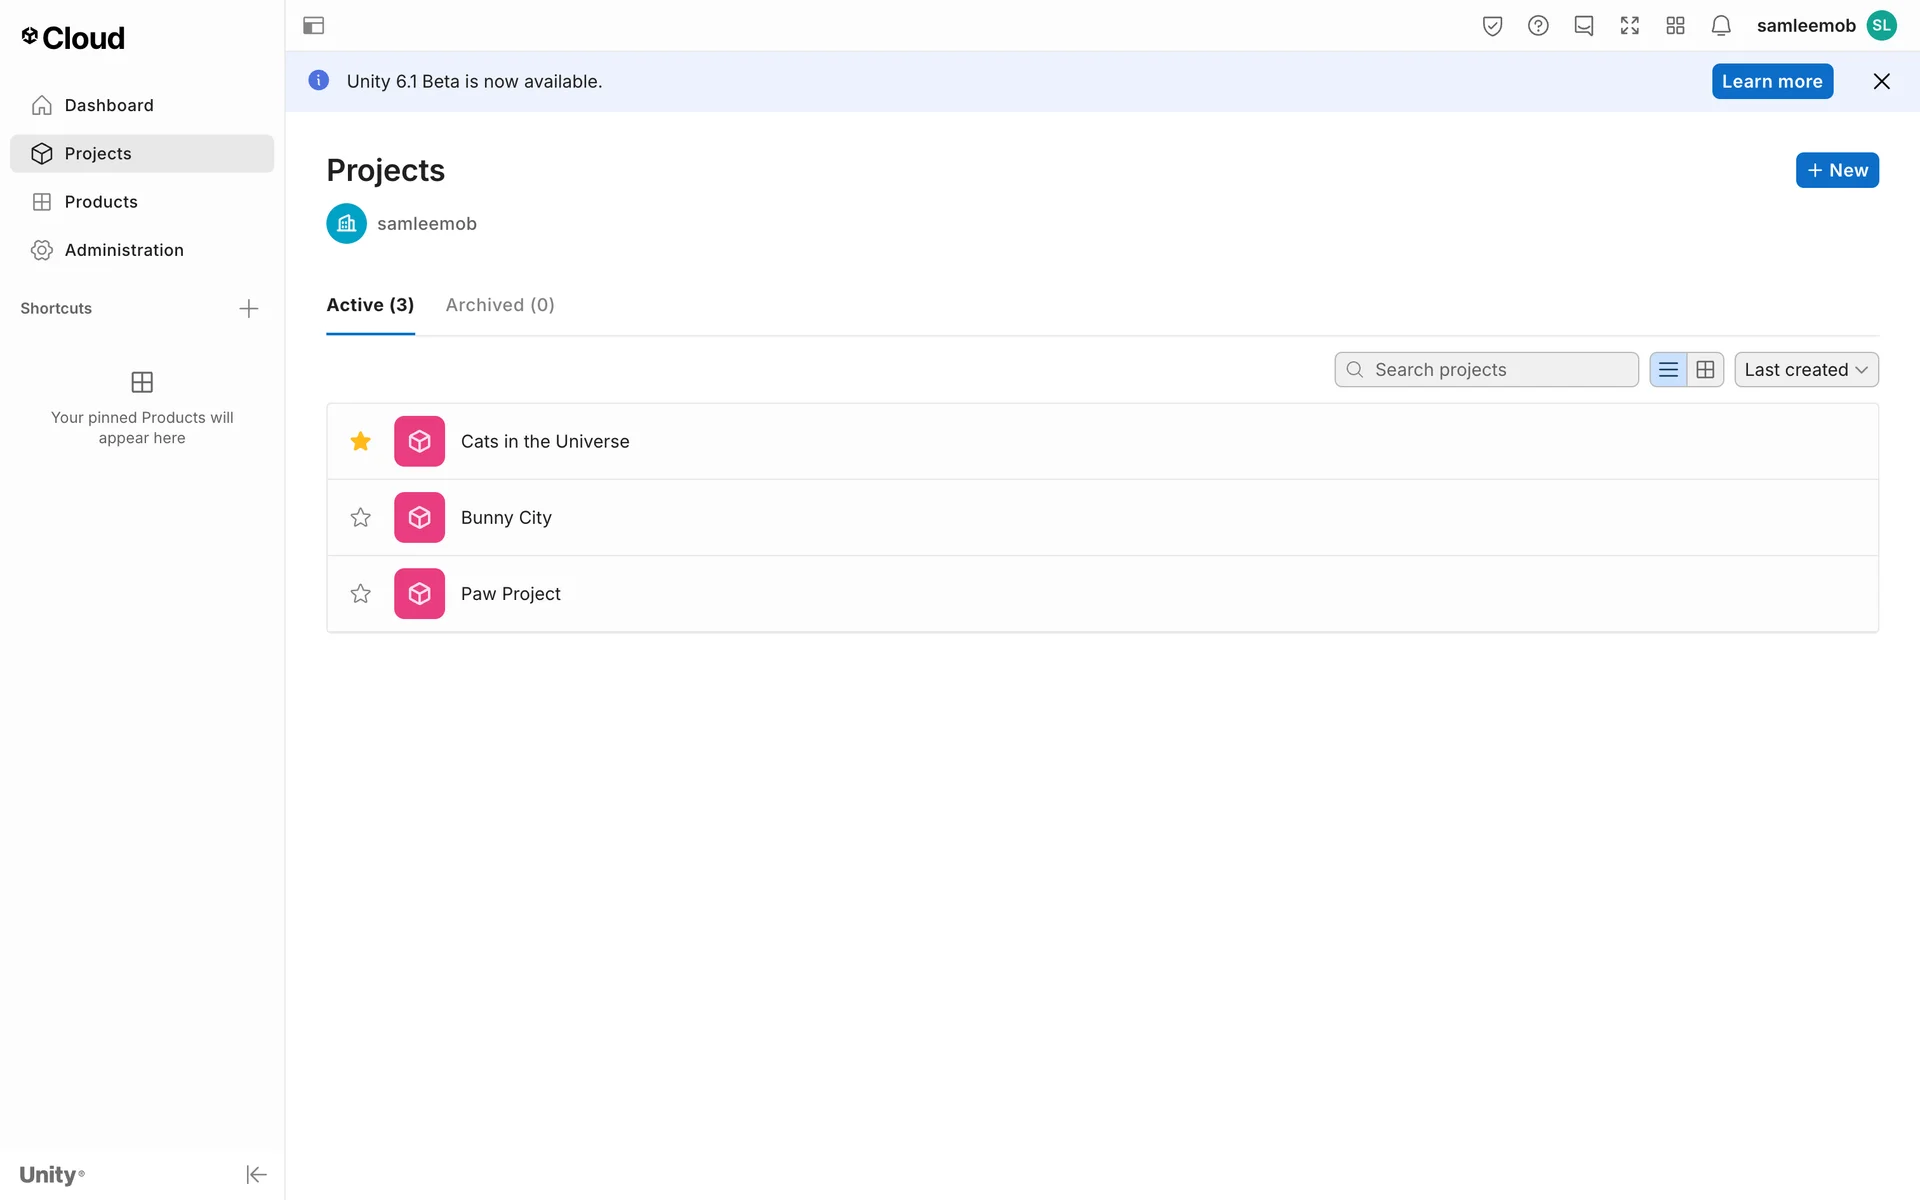Open notifications bell
This screenshot has height=1200, width=1920.
pyautogui.click(x=1720, y=26)
